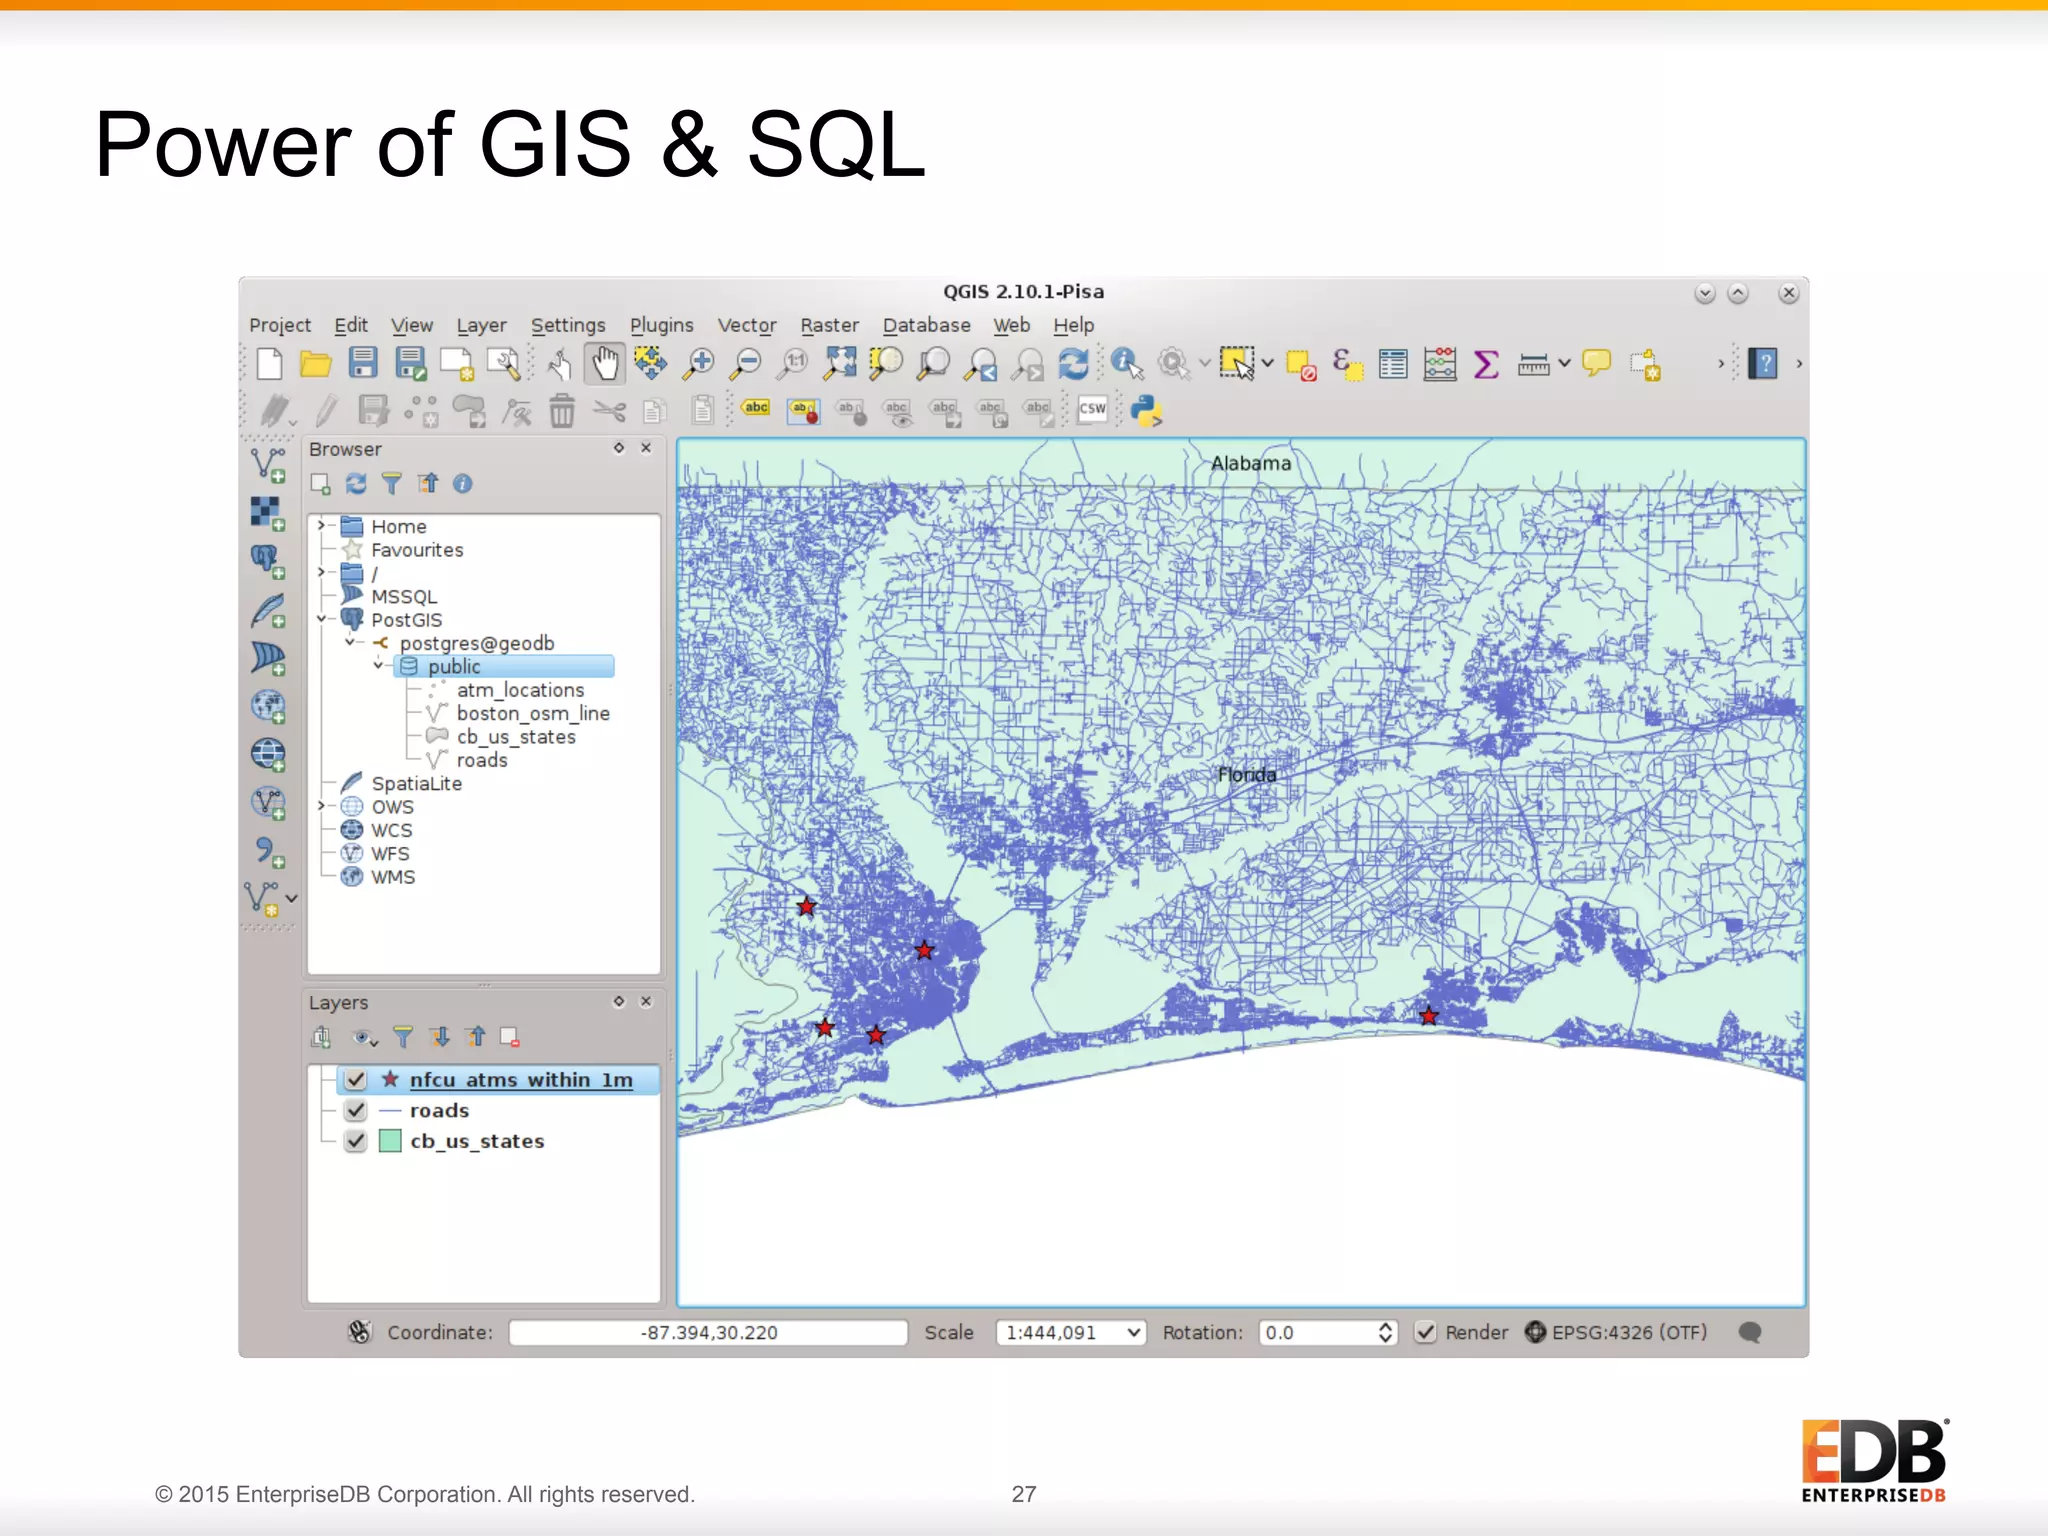Click Add PostGIS Layer elephant icon
The width and height of the screenshot is (2048, 1536).
(x=267, y=561)
